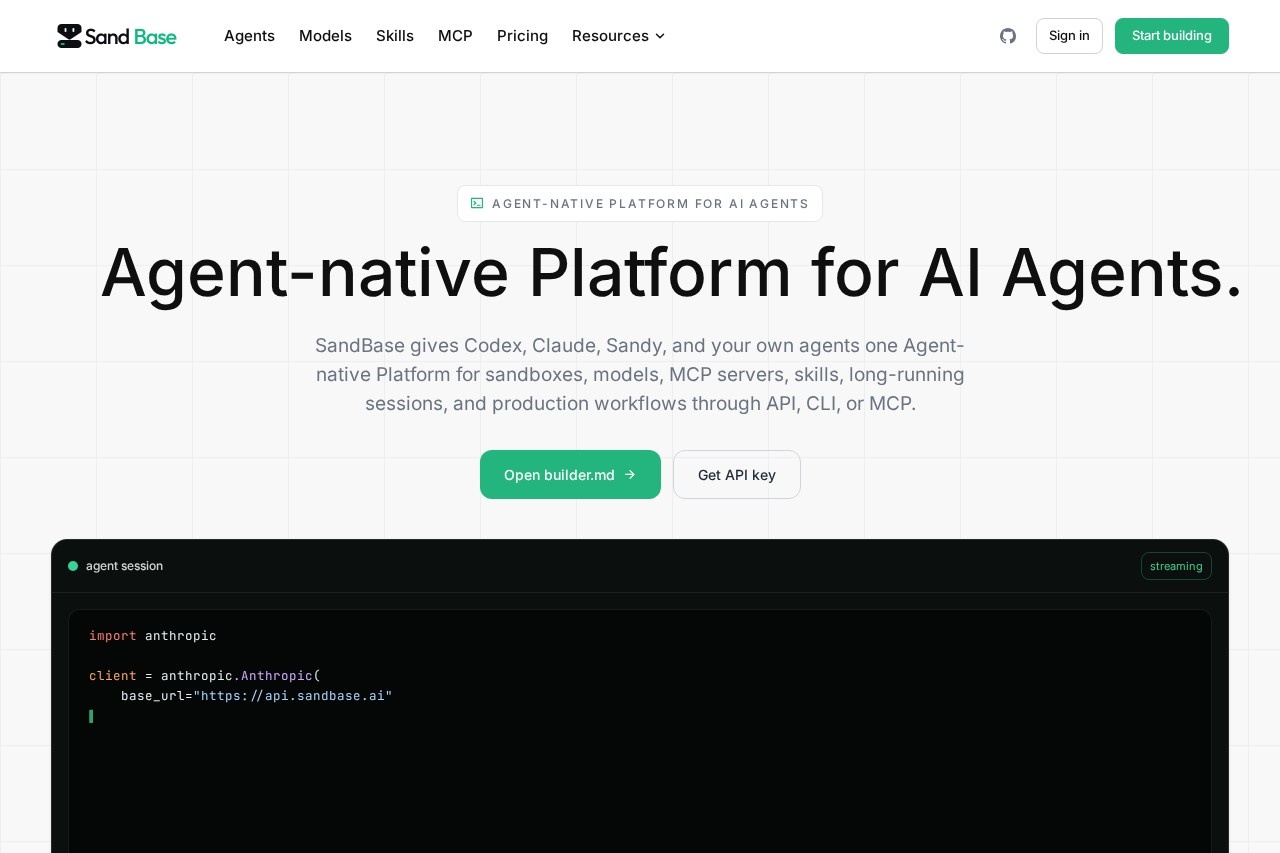
Task: Click the "import anthropic" code line
Action: [x=153, y=636]
